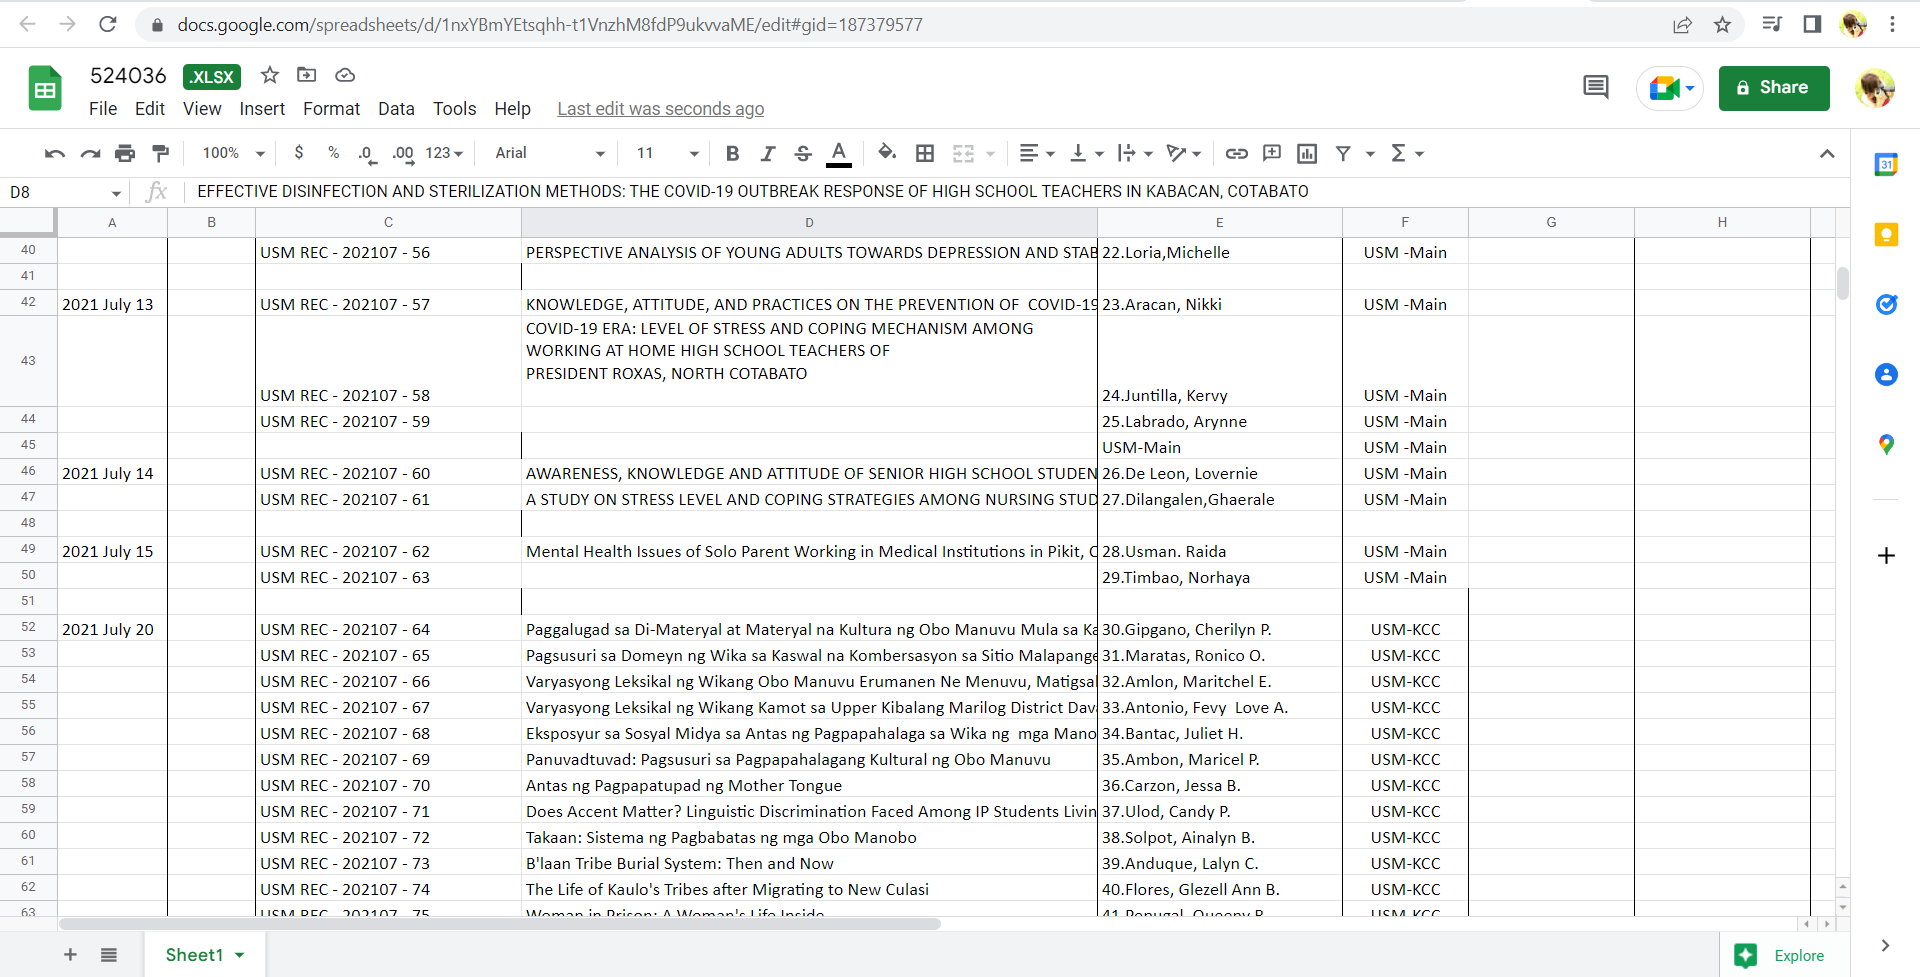The height and width of the screenshot is (977, 1920).
Task: Open the zoom 100% dropdown
Action: (x=233, y=153)
